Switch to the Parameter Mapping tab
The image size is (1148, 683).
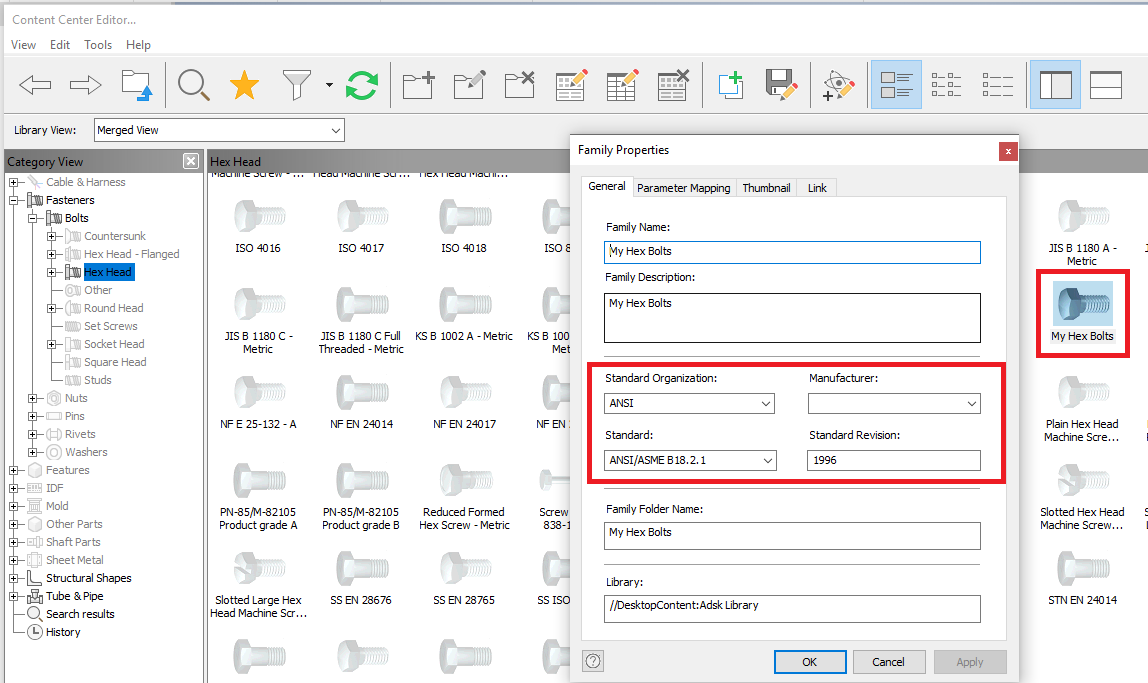[x=683, y=187]
